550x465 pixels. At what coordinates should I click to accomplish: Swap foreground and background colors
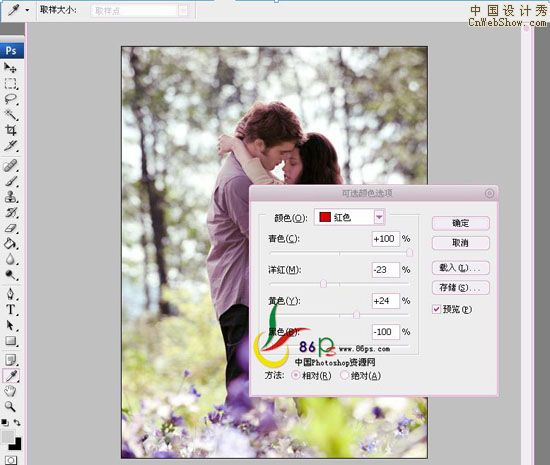pos(17,423)
